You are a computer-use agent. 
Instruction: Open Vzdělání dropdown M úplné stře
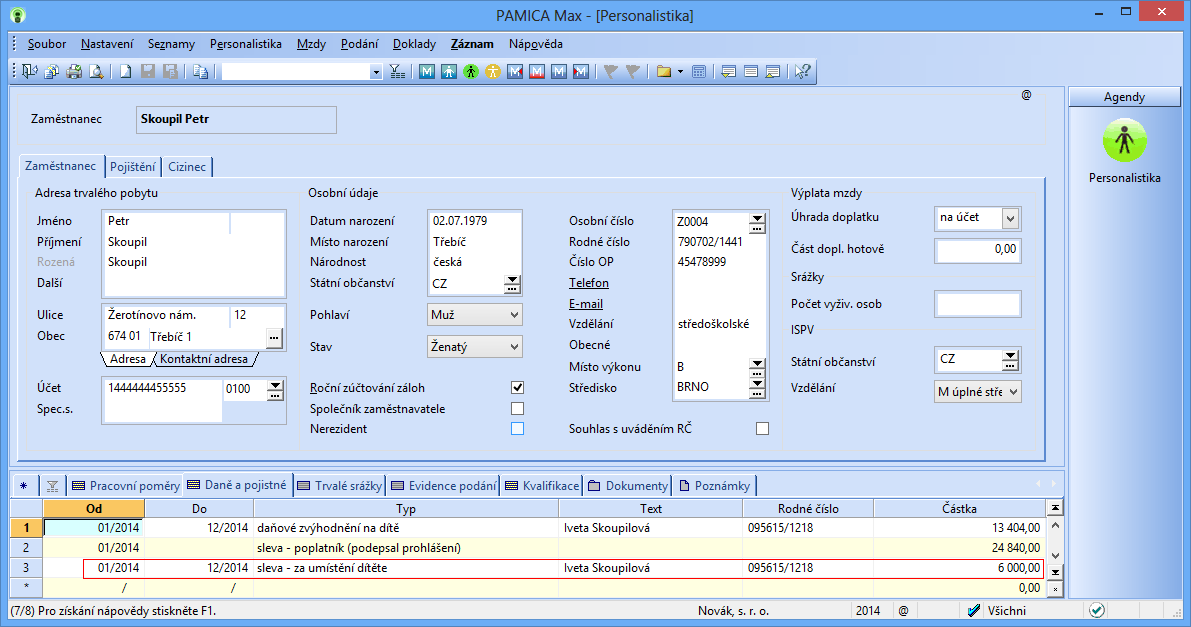[x=978, y=391]
